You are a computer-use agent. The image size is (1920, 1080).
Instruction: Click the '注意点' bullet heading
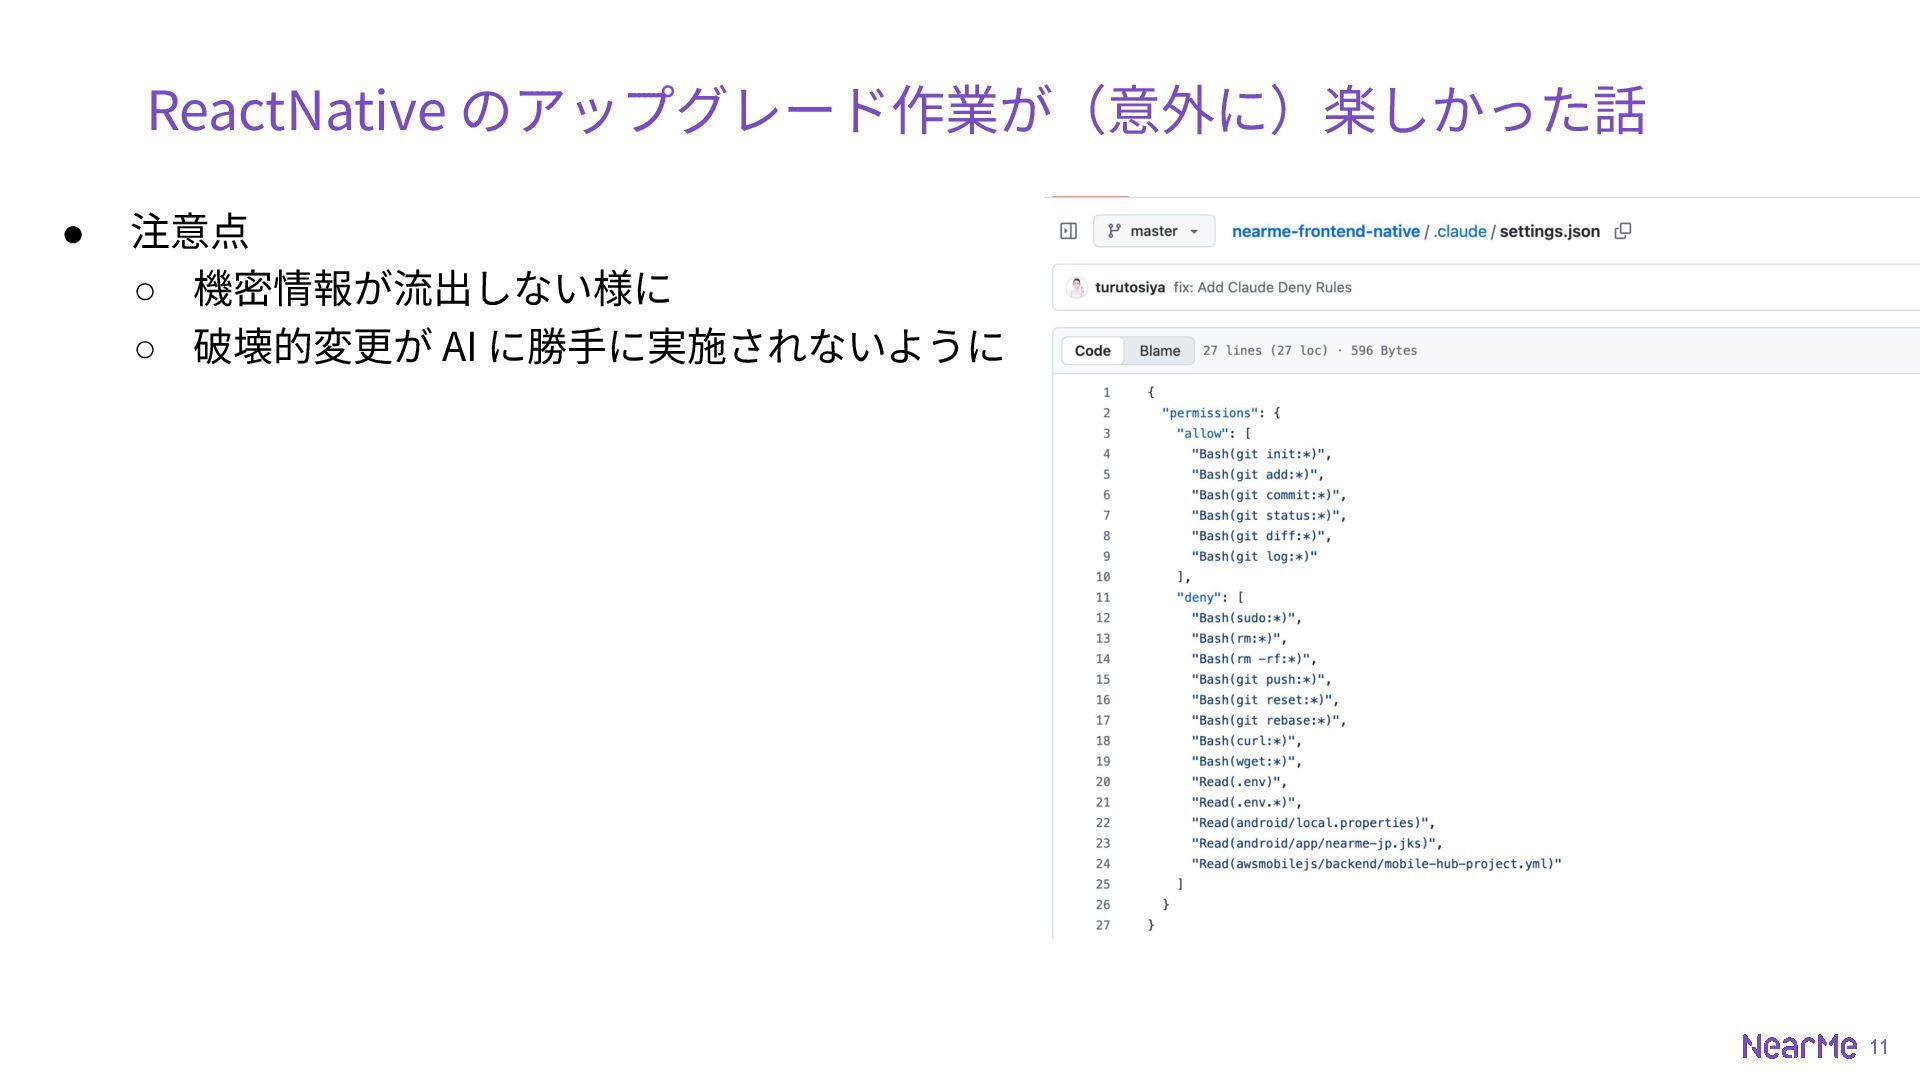click(x=190, y=231)
